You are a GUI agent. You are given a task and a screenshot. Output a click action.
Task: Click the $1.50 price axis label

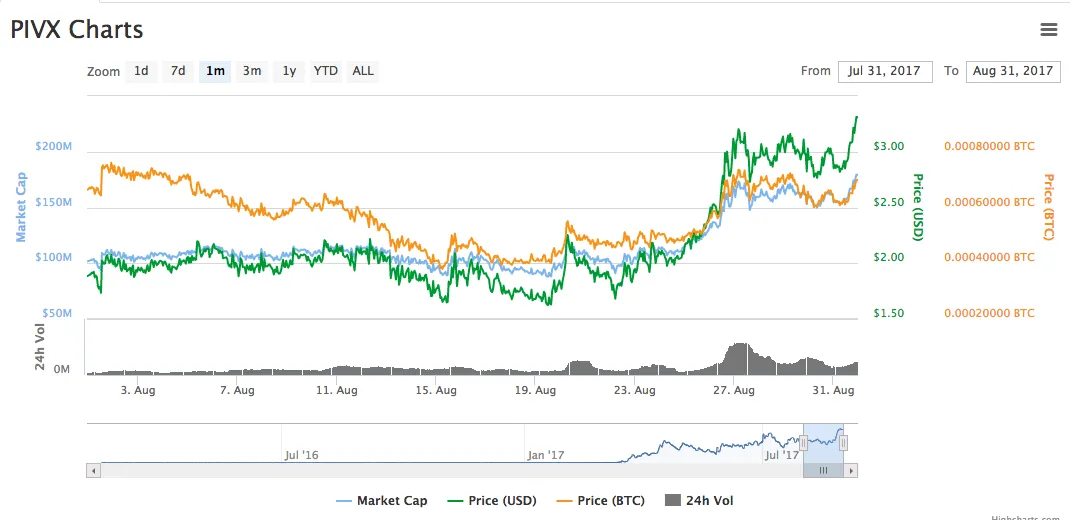(889, 313)
